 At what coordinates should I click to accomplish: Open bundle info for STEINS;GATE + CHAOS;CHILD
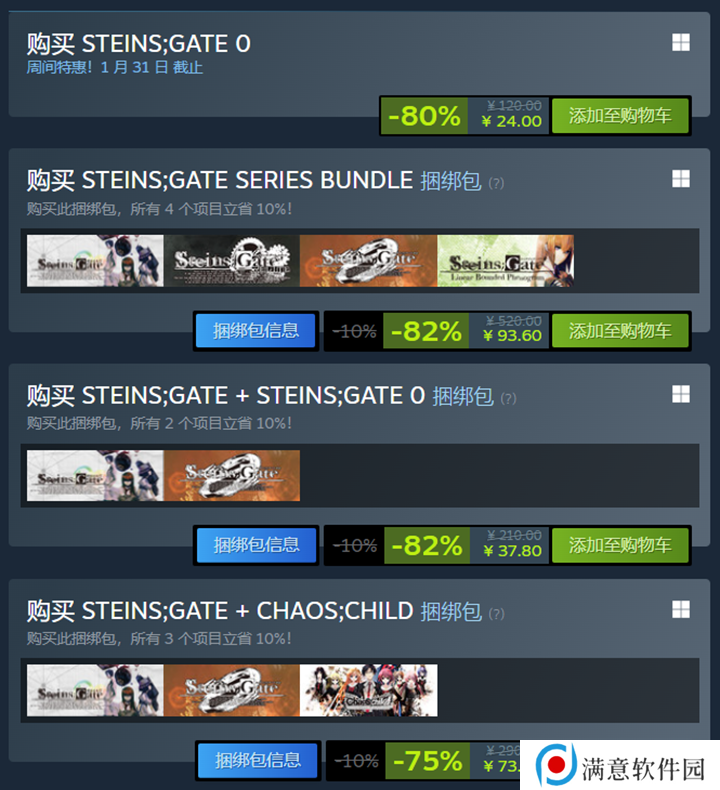[x=257, y=760]
